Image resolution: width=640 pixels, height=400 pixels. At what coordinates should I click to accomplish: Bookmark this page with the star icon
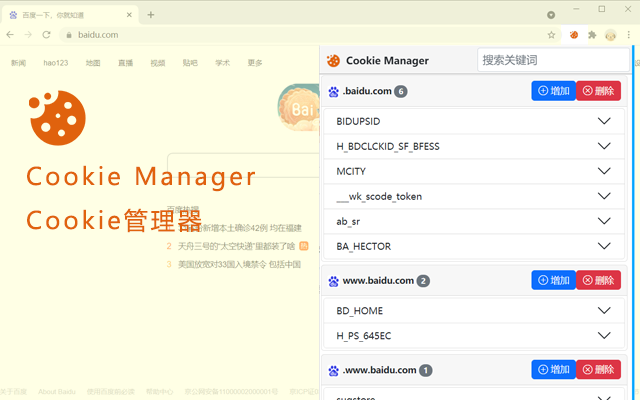pyautogui.click(x=551, y=35)
